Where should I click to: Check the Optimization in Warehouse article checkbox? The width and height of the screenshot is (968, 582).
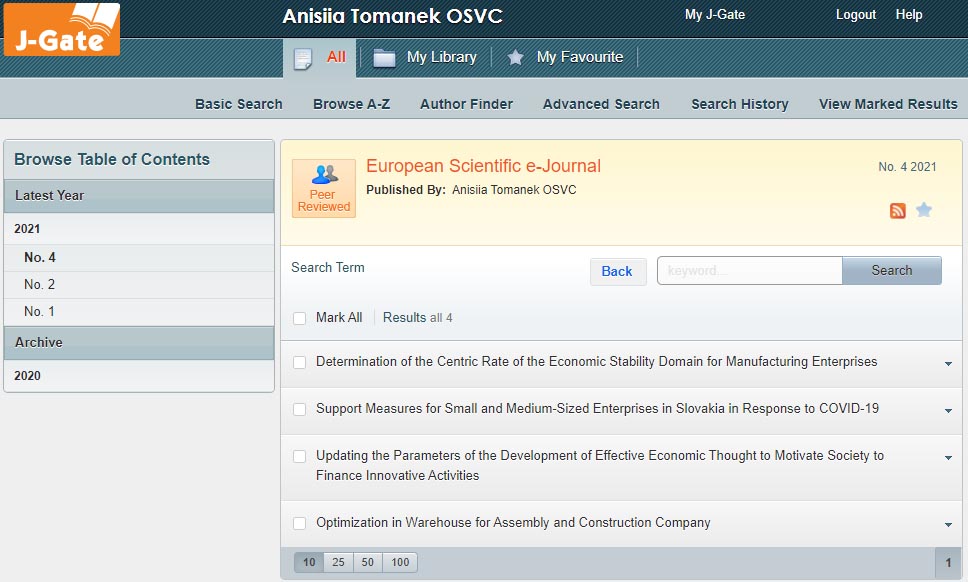coord(300,523)
